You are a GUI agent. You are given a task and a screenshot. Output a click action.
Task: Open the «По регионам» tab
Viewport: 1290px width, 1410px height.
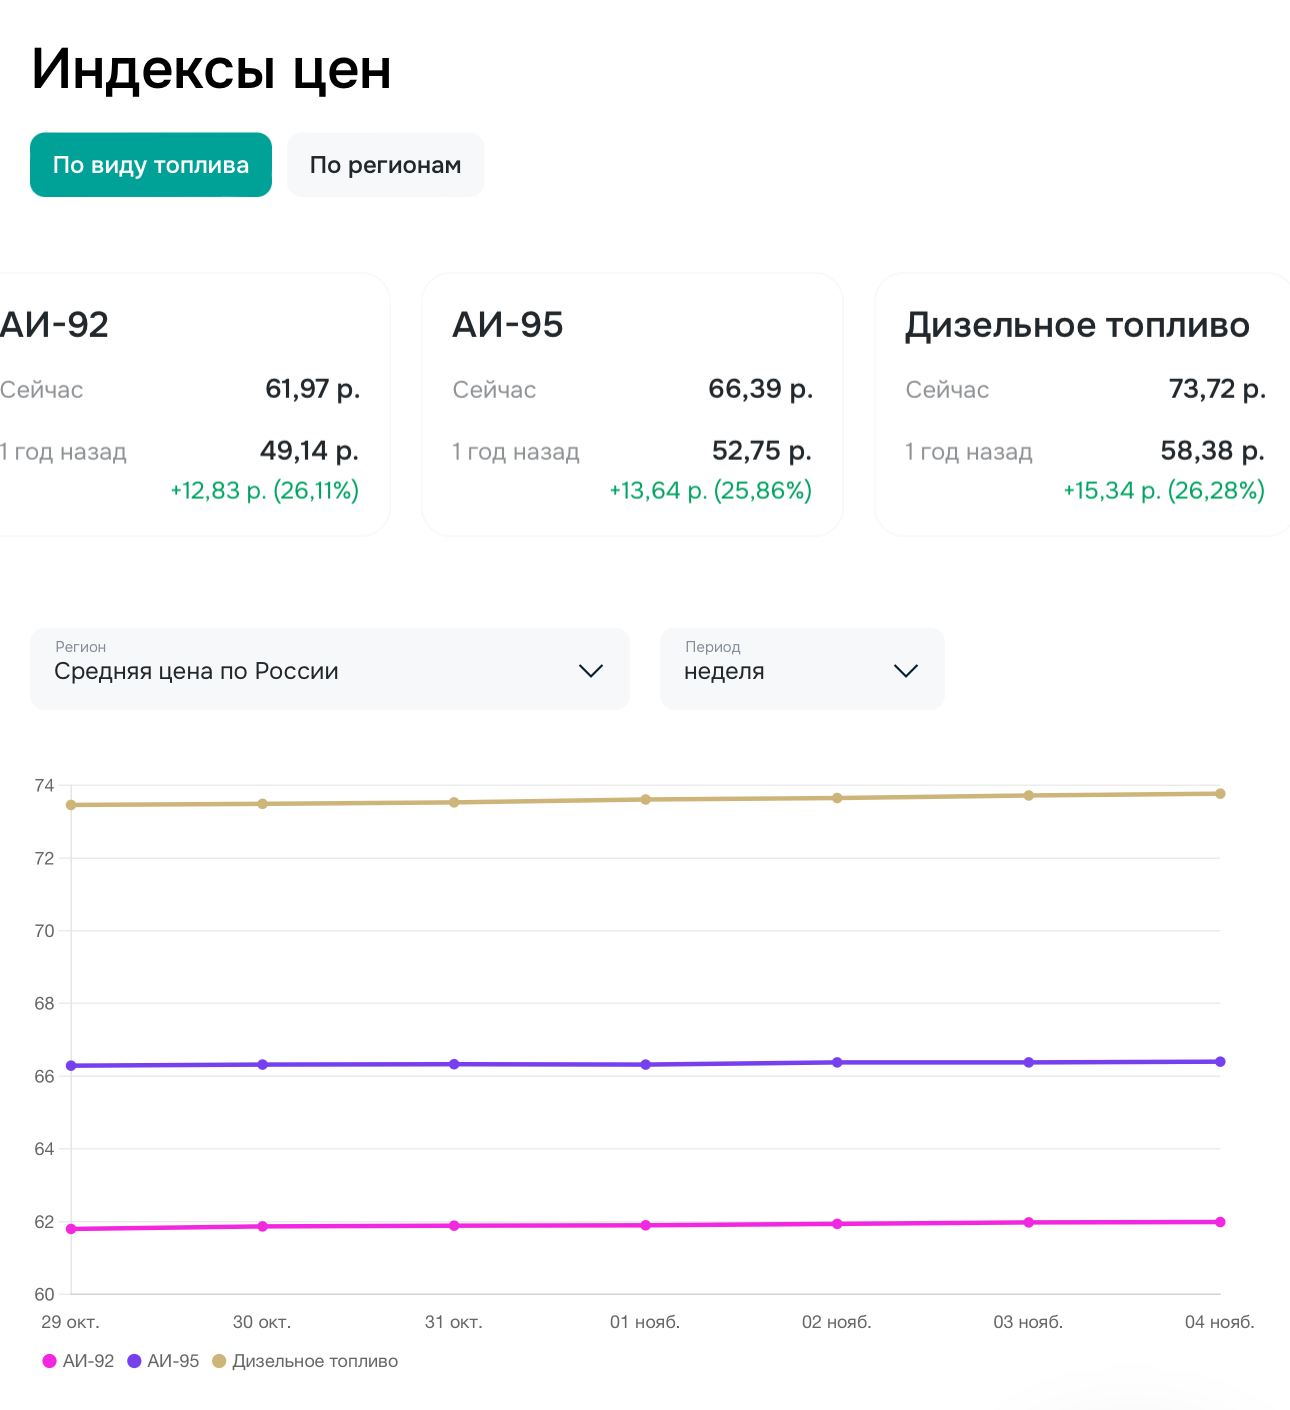[x=385, y=165]
